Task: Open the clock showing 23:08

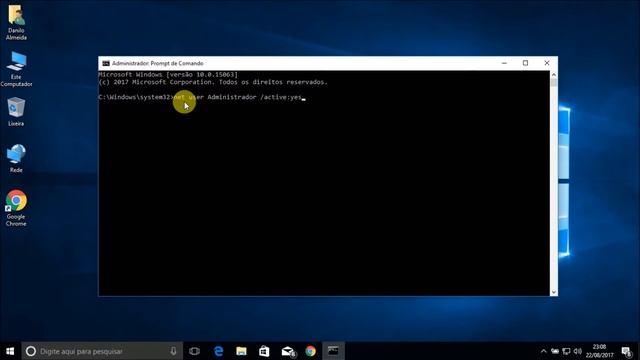Action: tap(599, 351)
